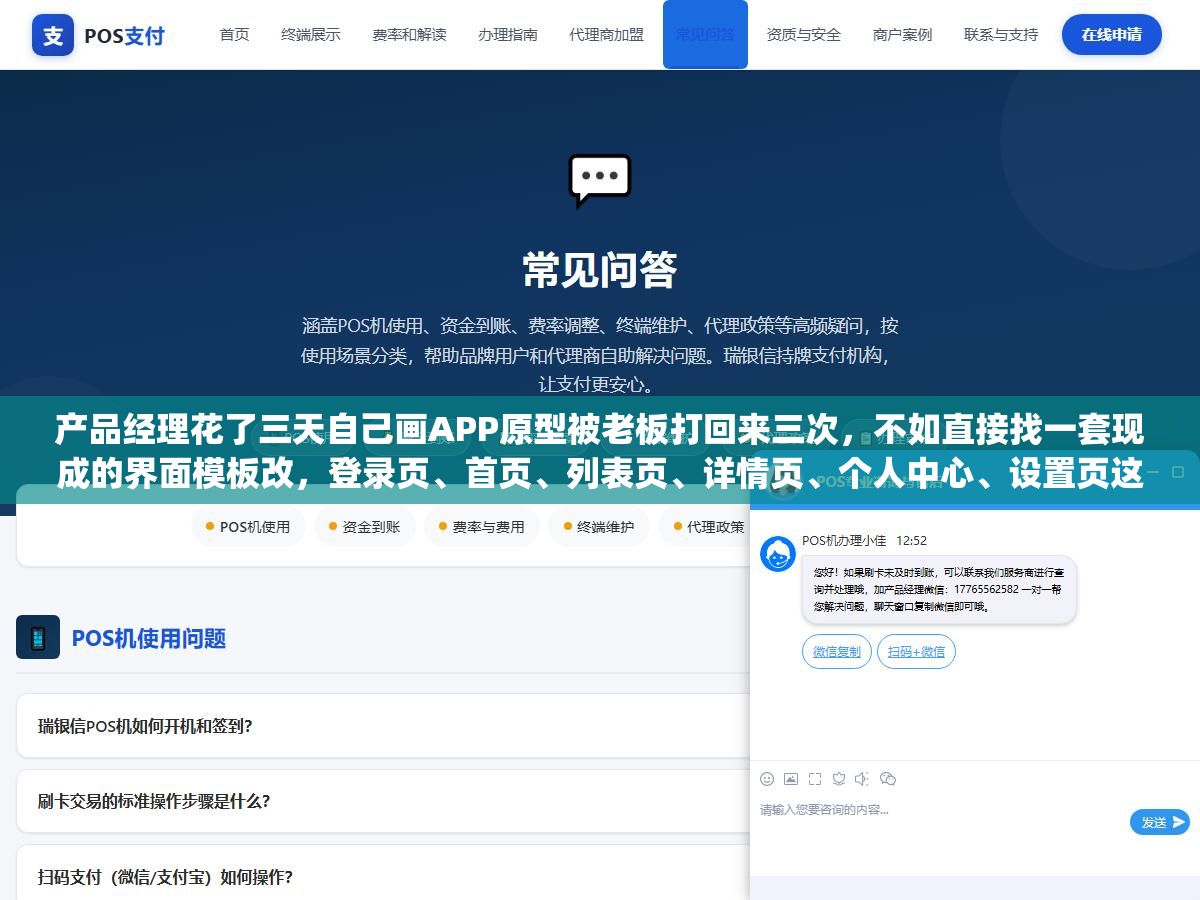
Task: Click the 扫码+微信 button in chat
Action: (916, 652)
